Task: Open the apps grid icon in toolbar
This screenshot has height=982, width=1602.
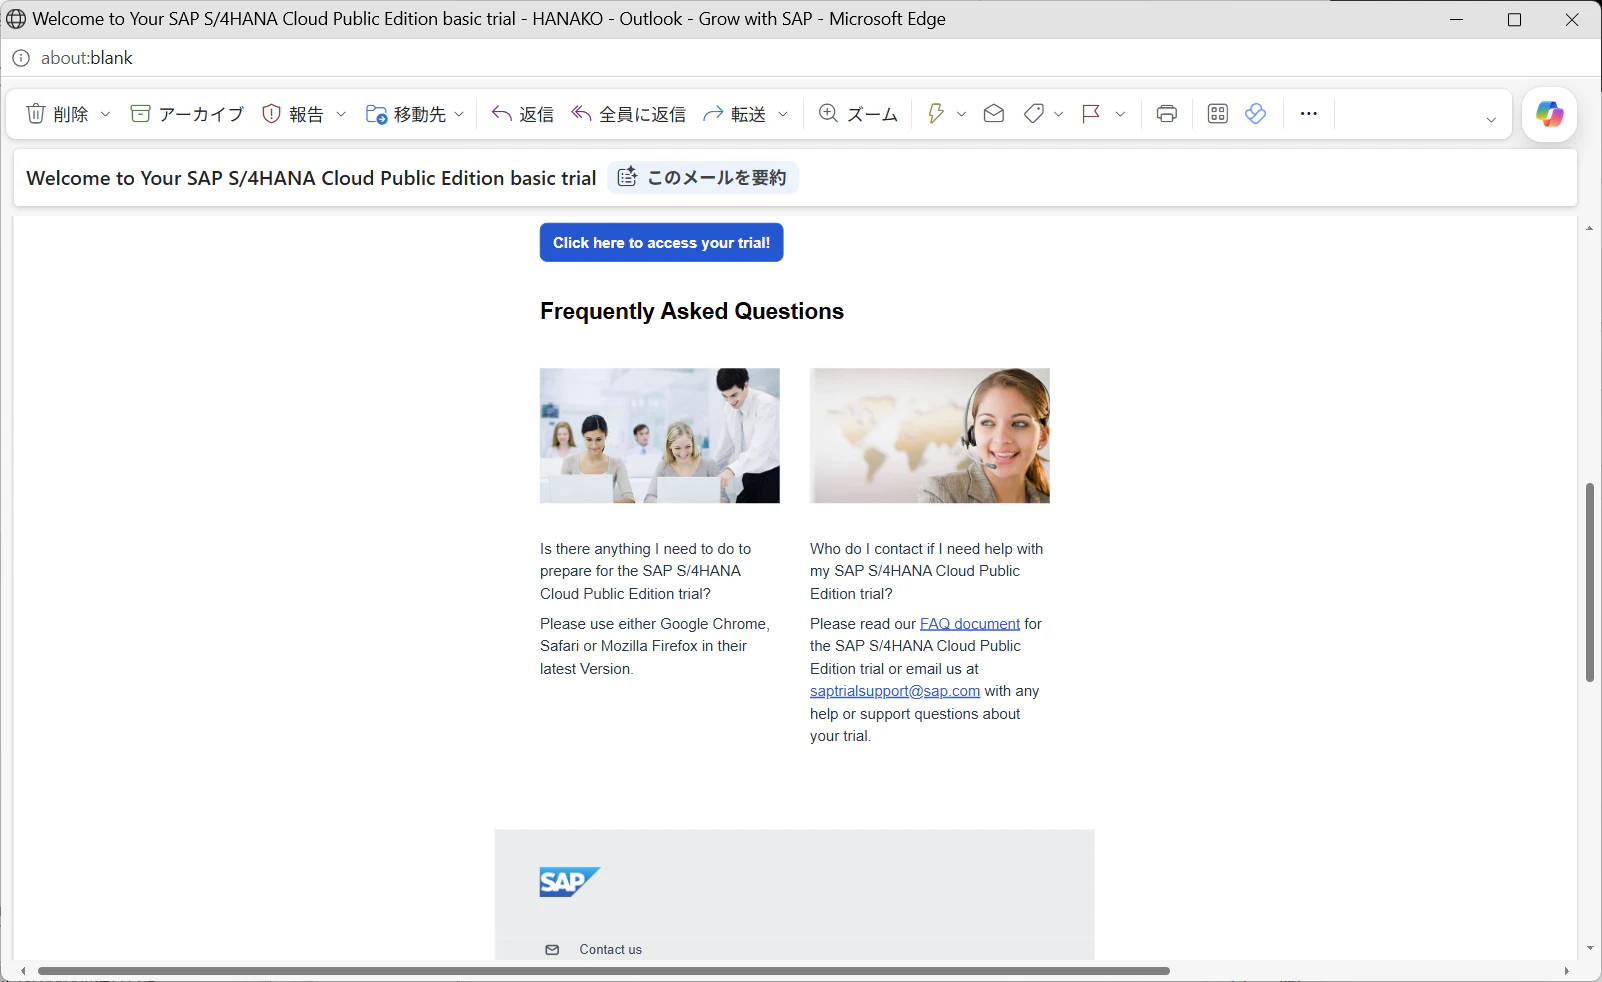Action: [x=1218, y=114]
